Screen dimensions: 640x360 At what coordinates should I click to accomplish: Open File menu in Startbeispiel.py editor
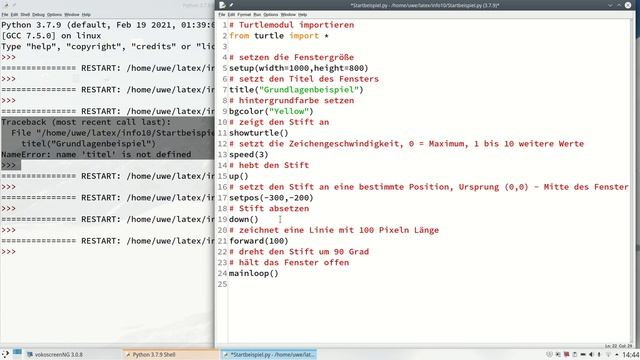pyautogui.click(x=222, y=15)
